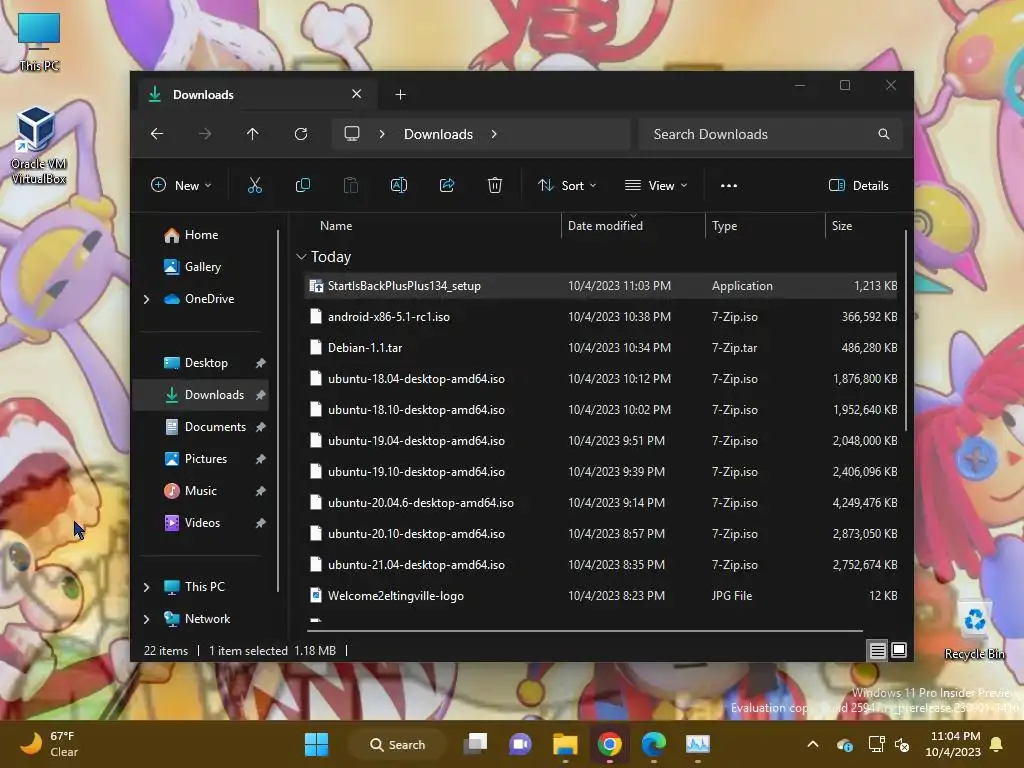This screenshot has height=768, width=1024.
Task: Select android-x86-5.1-rc1.iso file
Action: click(600, 317)
